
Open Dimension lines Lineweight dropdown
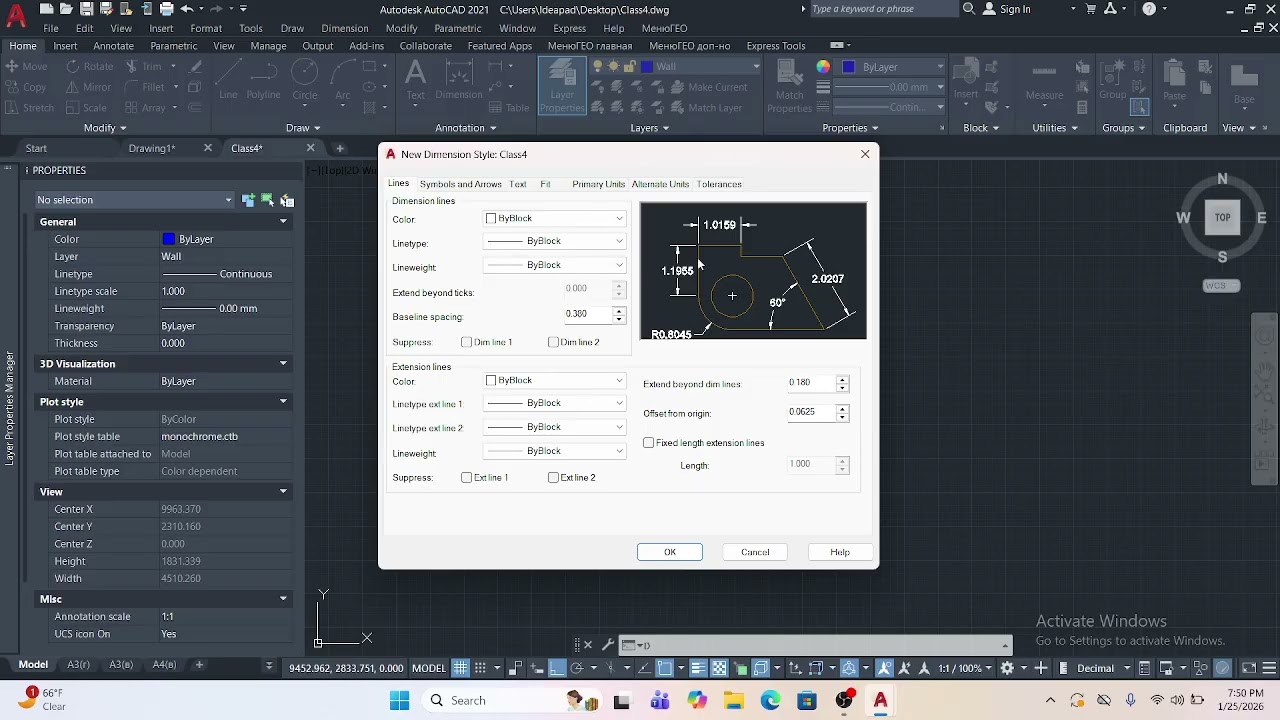coord(555,265)
